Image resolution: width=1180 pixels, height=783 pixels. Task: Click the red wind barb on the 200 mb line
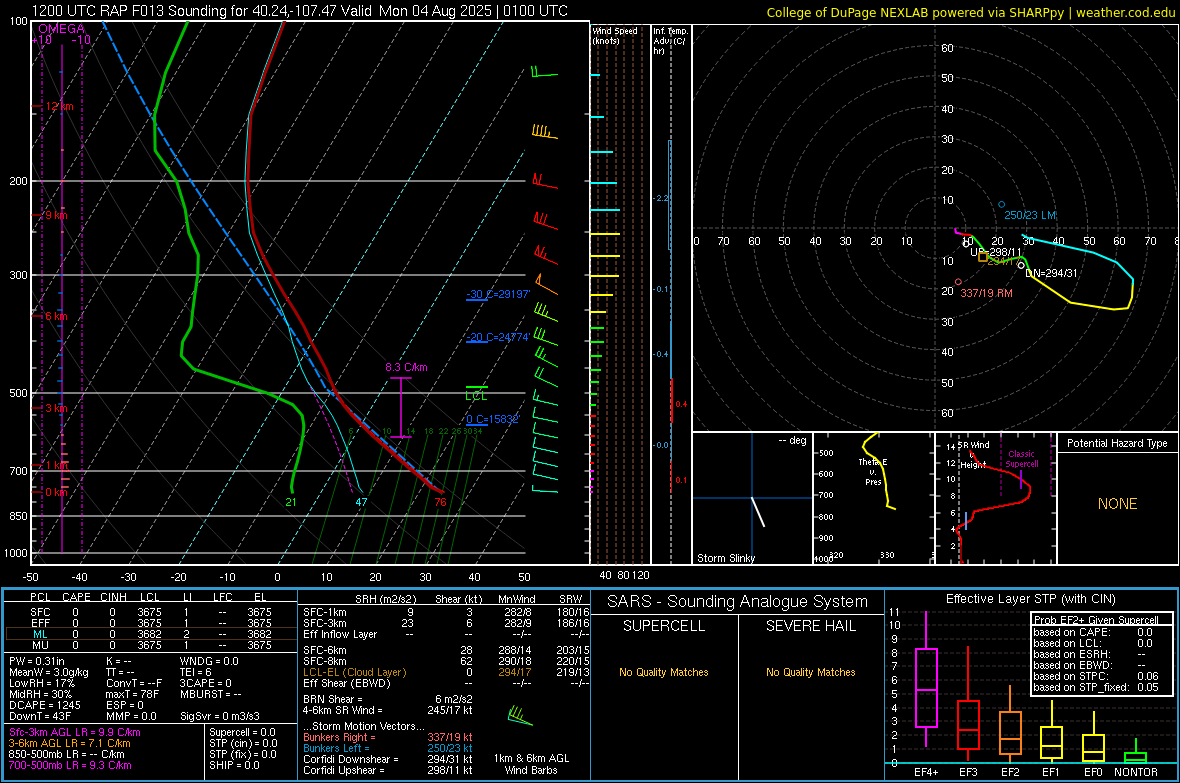point(544,181)
